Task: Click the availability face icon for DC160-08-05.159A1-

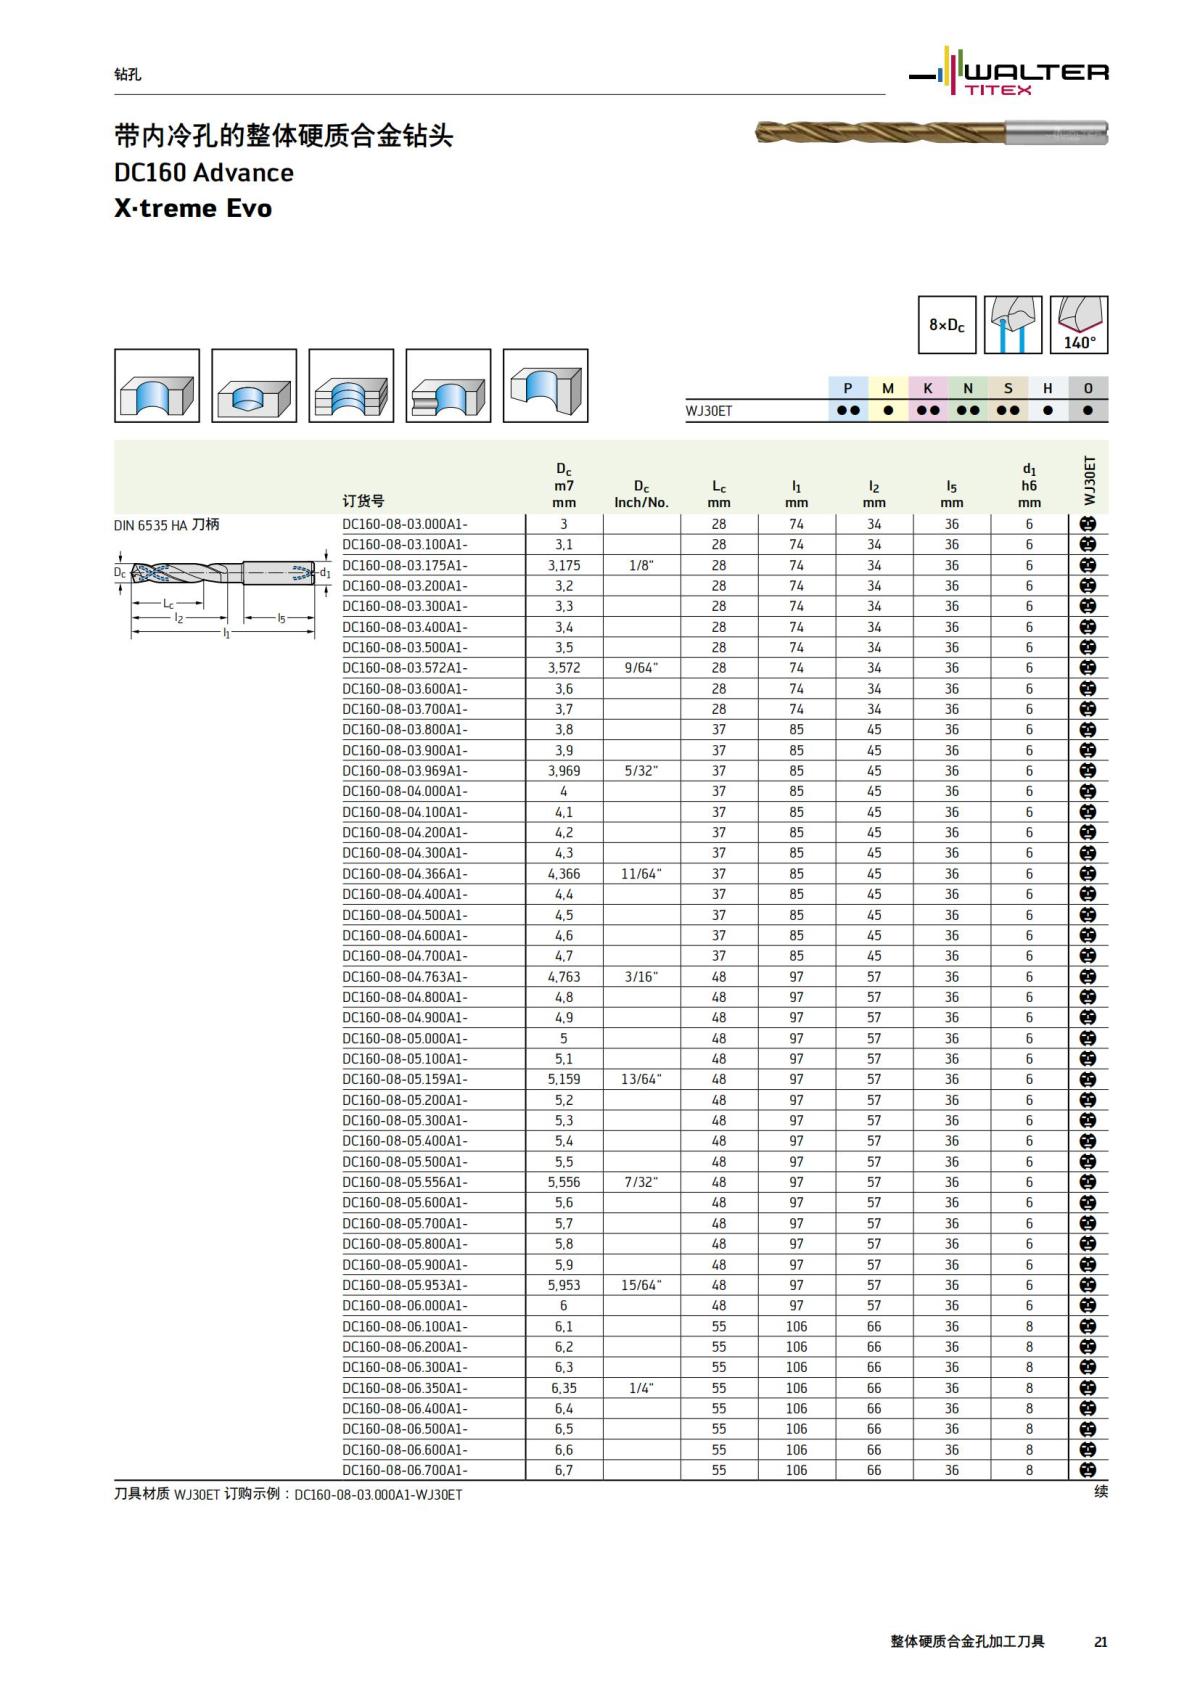Action: coord(1088,1079)
